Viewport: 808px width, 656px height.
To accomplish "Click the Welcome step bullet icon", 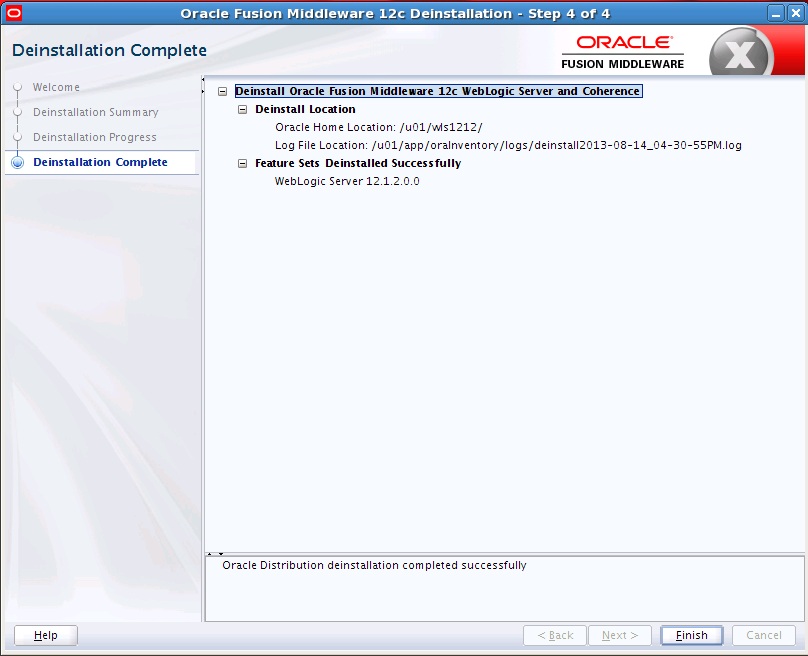I will coord(18,87).
